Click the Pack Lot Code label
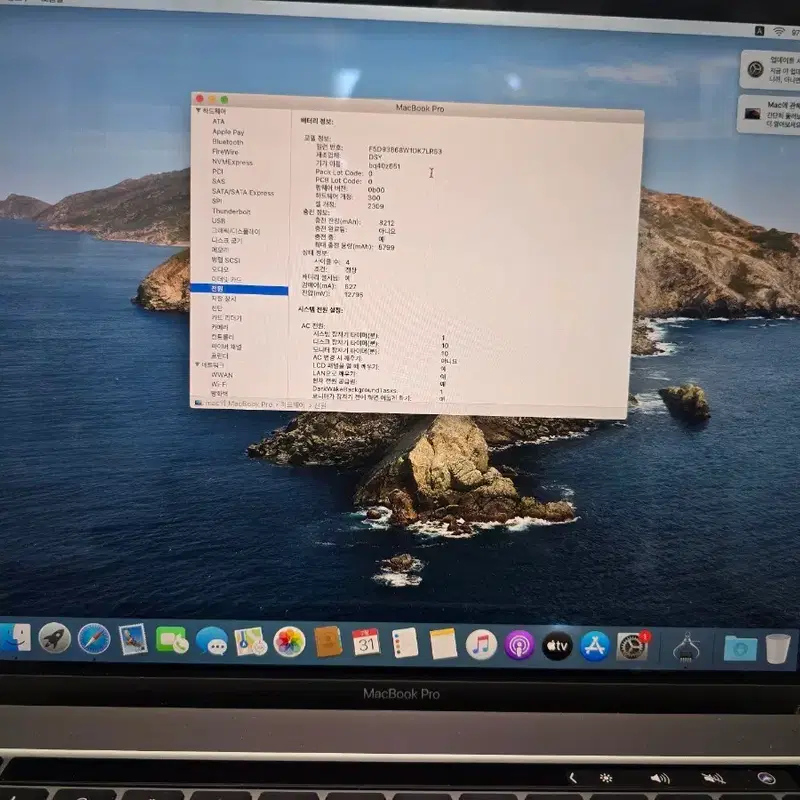 (x=339, y=172)
